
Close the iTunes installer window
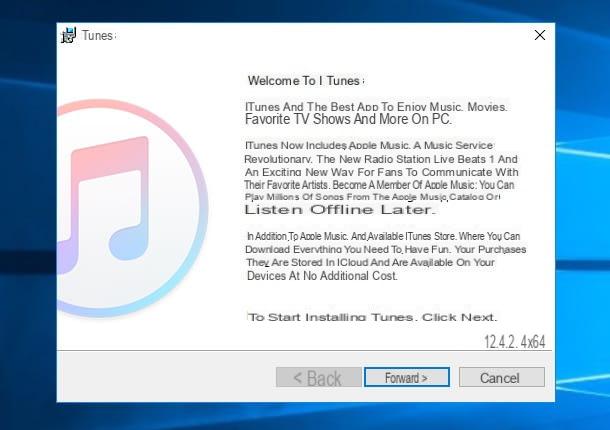(x=540, y=35)
